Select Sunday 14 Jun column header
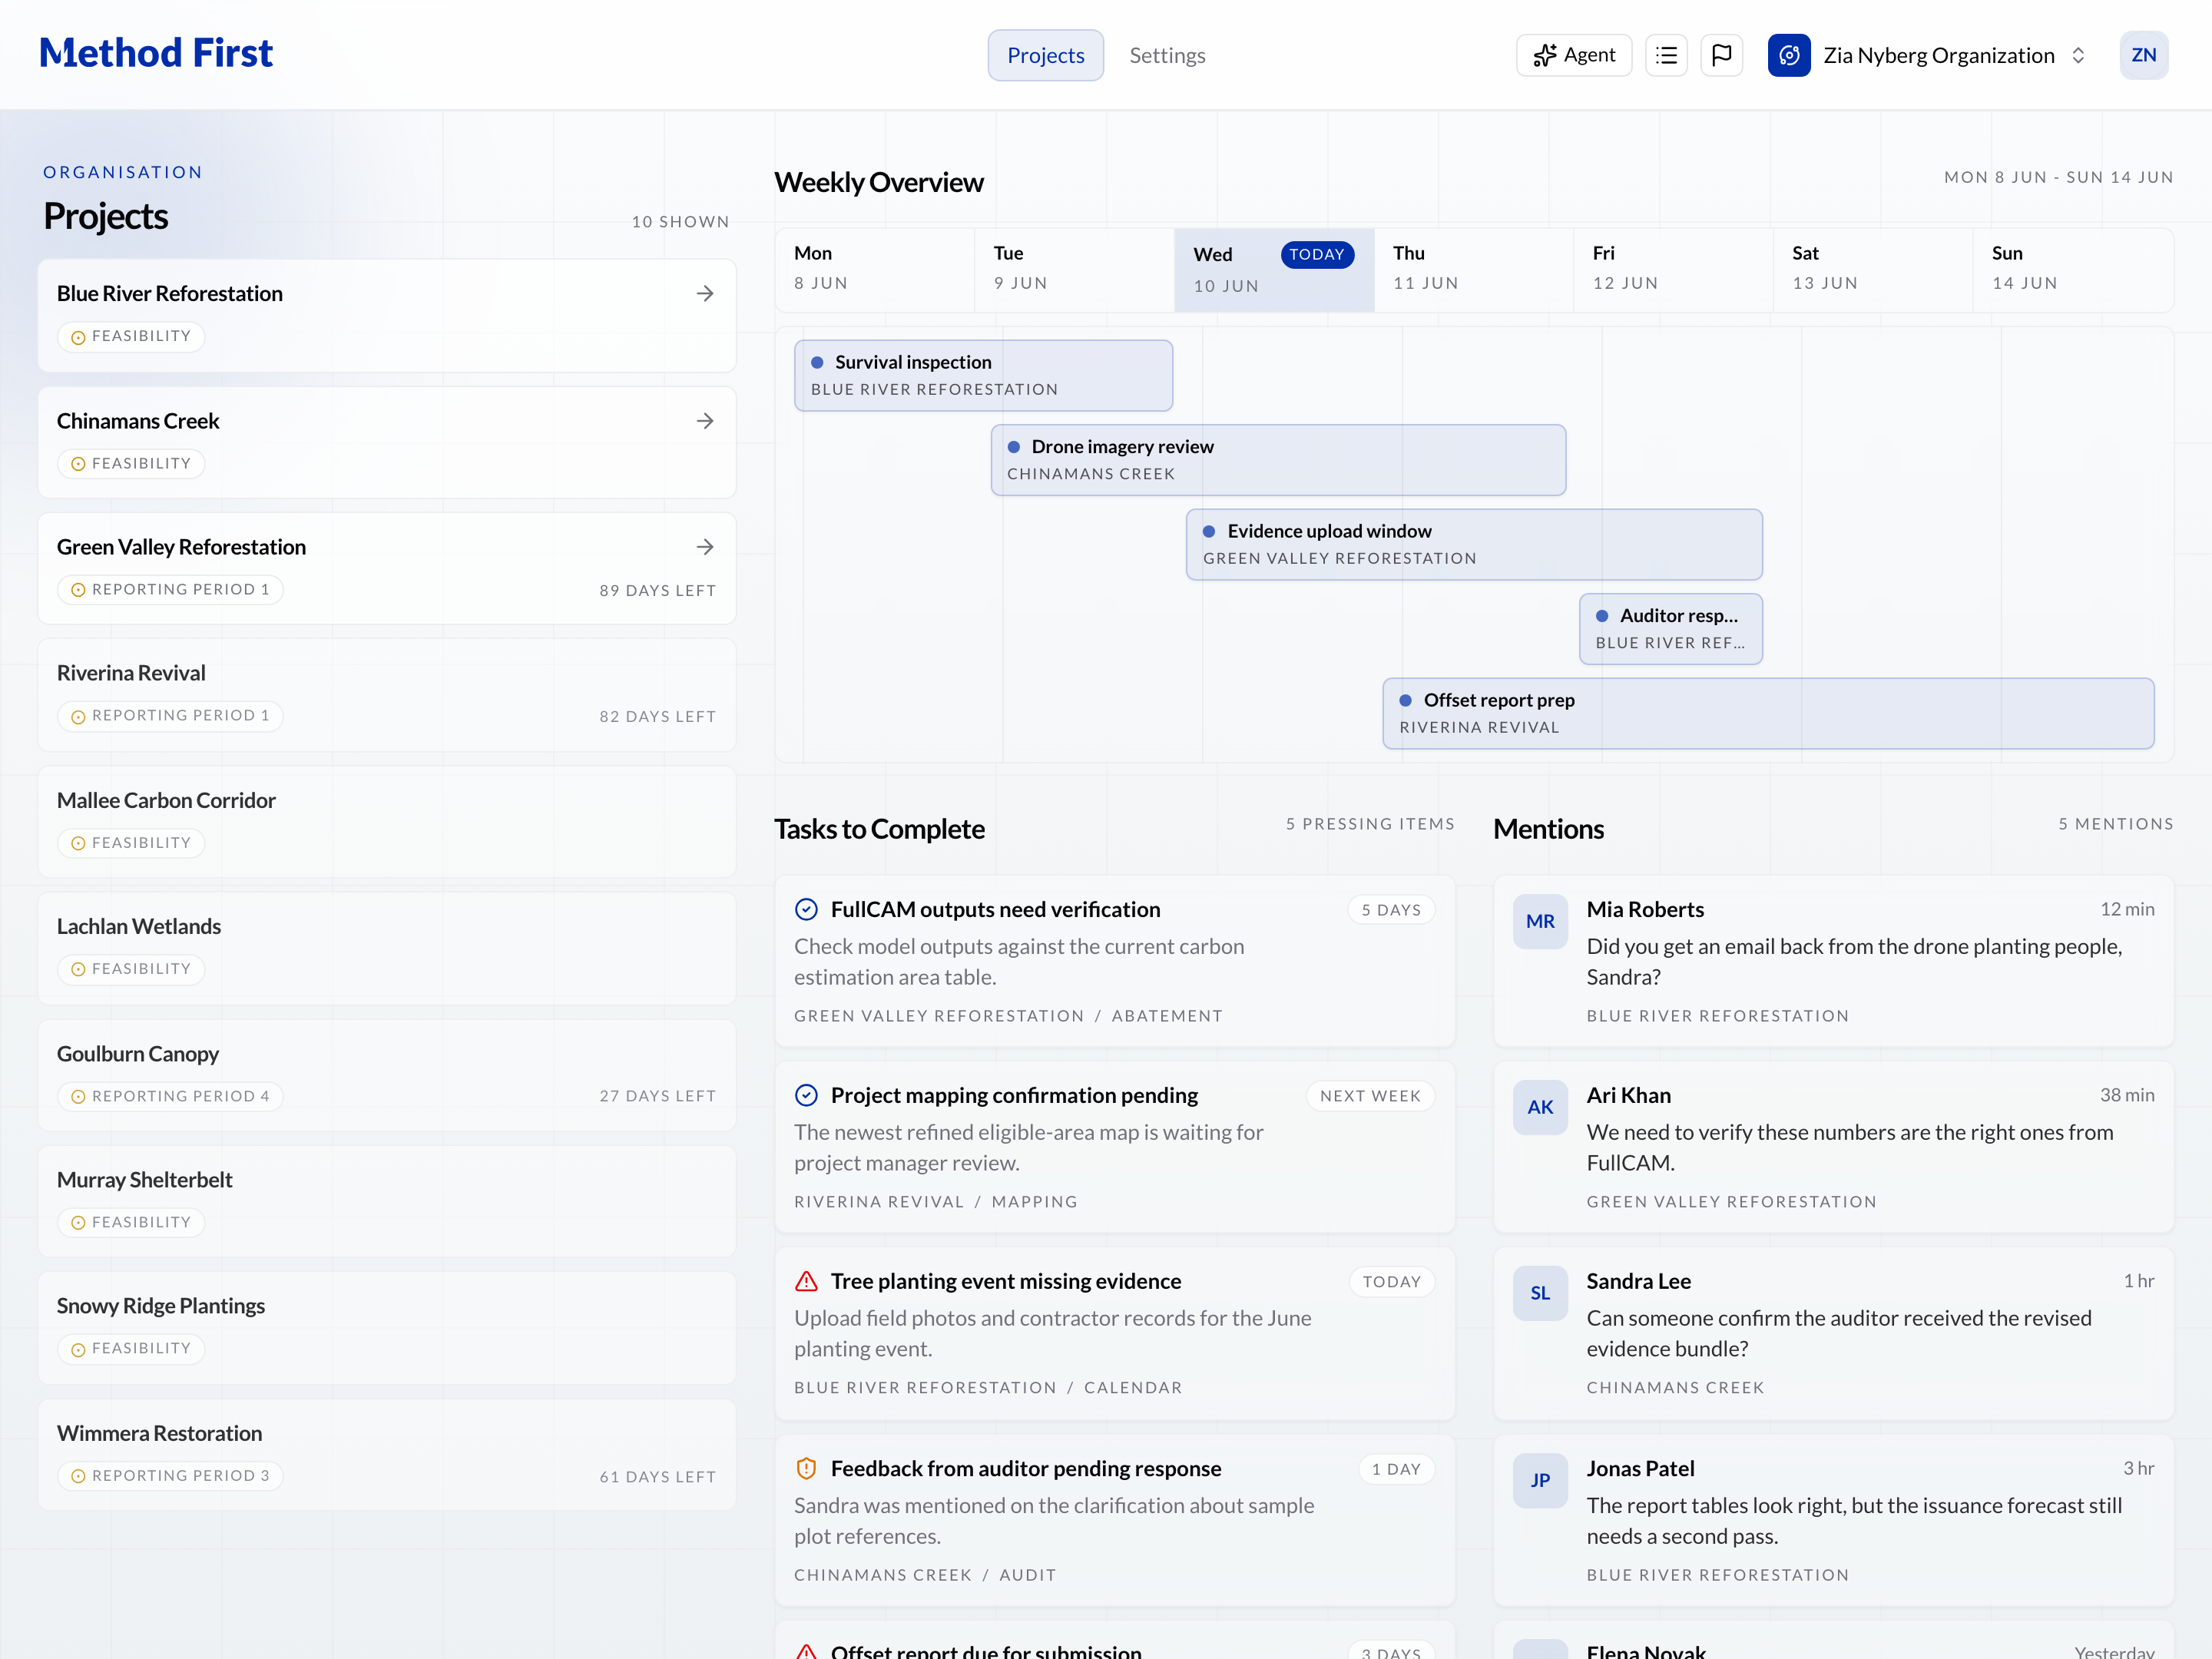 [x=2072, y=269]
